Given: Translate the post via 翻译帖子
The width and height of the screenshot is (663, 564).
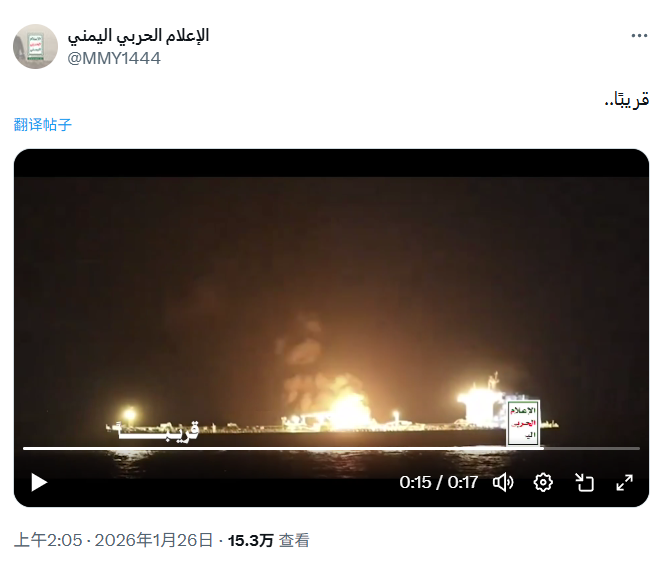Looking at the screenshot, I should pyautogui.click(x=43, y=125).
